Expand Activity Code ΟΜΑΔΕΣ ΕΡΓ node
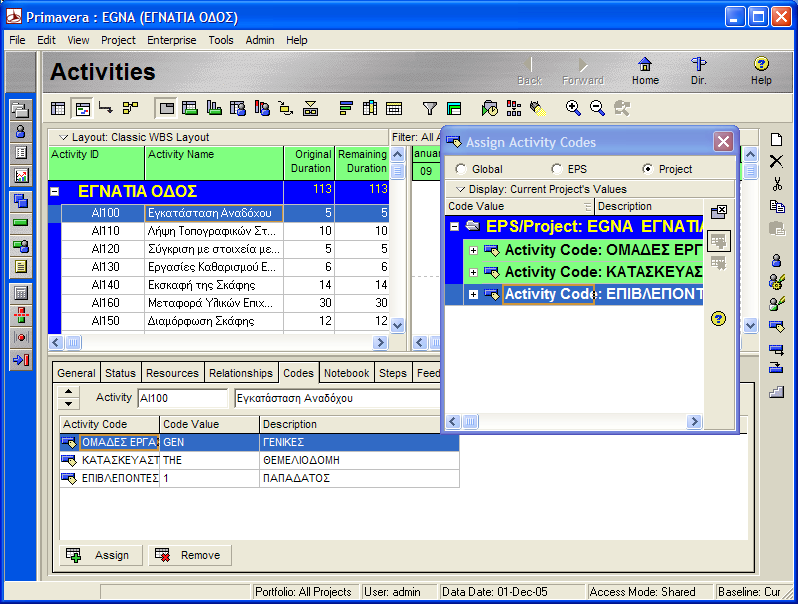Image resolution: width=798 pixels, height=604 pixels. (x=473, y=250)
